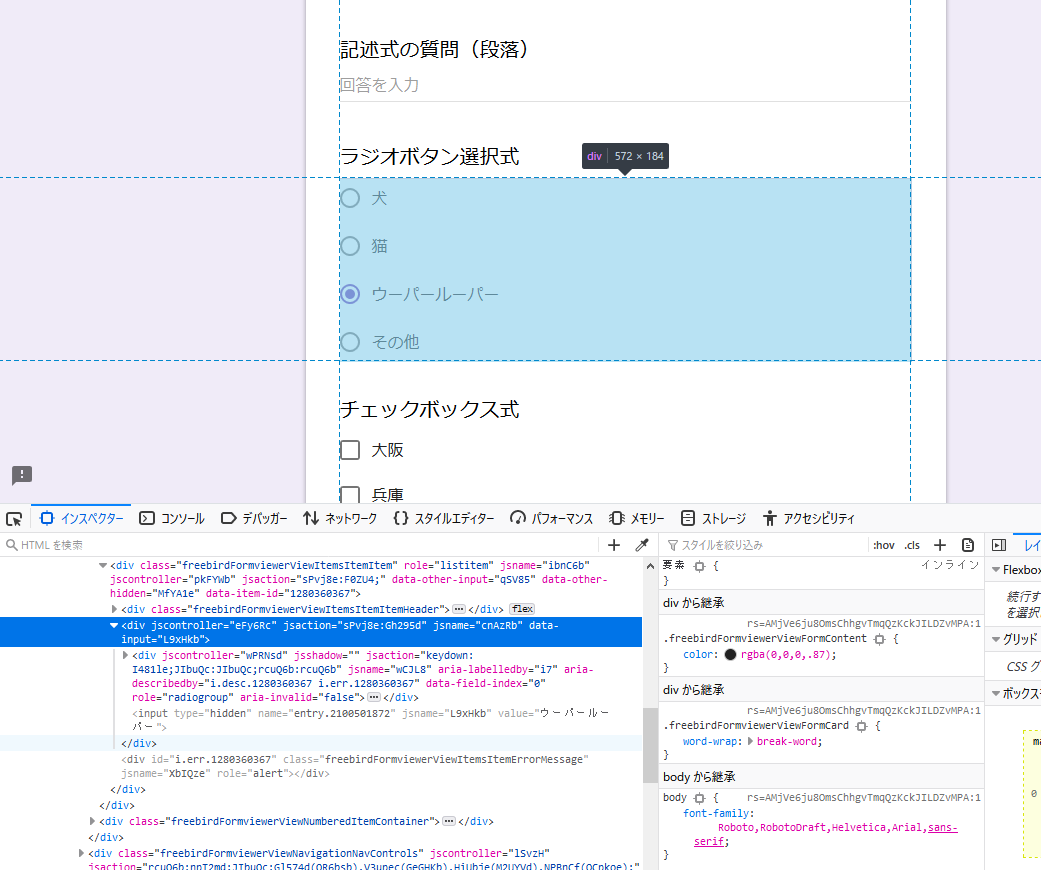Image resolution: width=1041 pixels, height=870 pixels.
Task: Toggle the 3-pane inspector icon
Action: (x=998, y=545)
